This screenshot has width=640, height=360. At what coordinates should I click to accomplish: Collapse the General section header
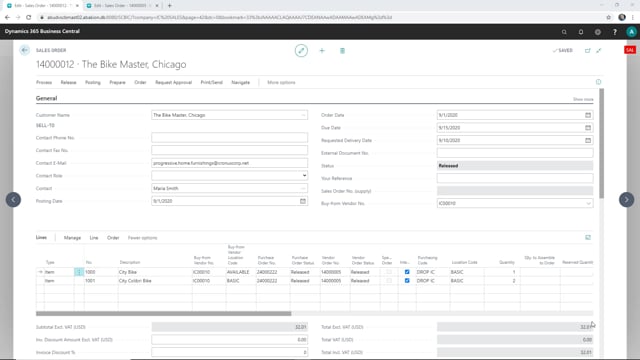point(47,98)
